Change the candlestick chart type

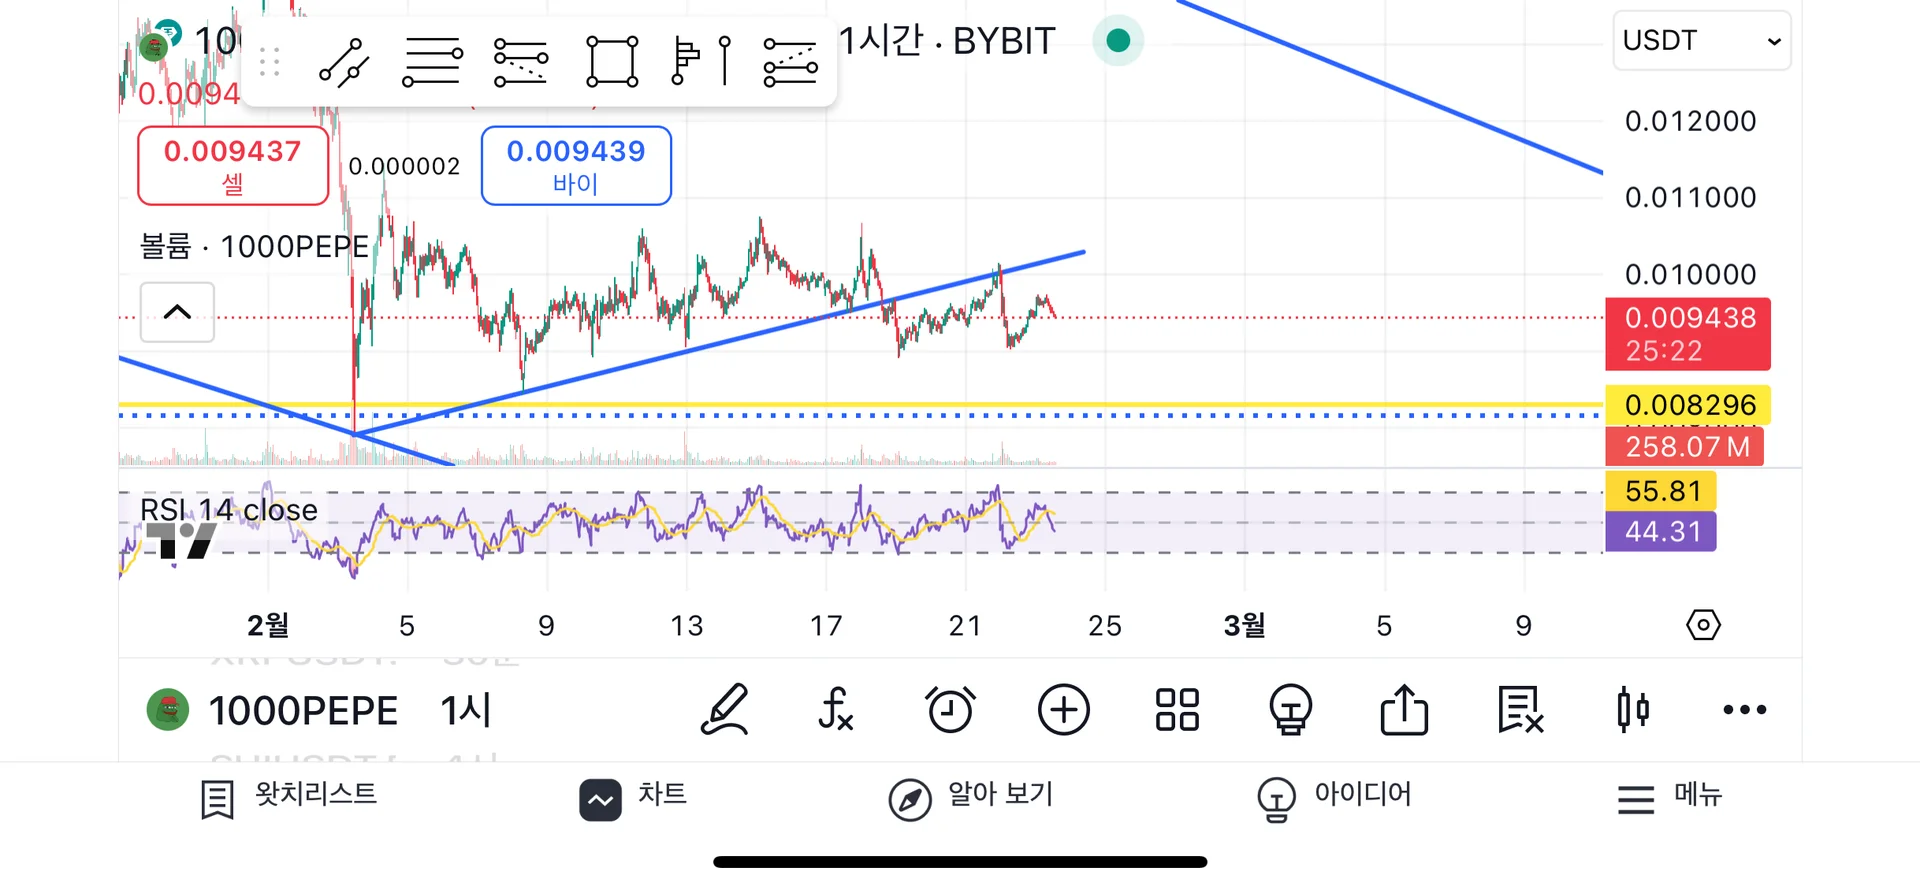[1633, 711]
